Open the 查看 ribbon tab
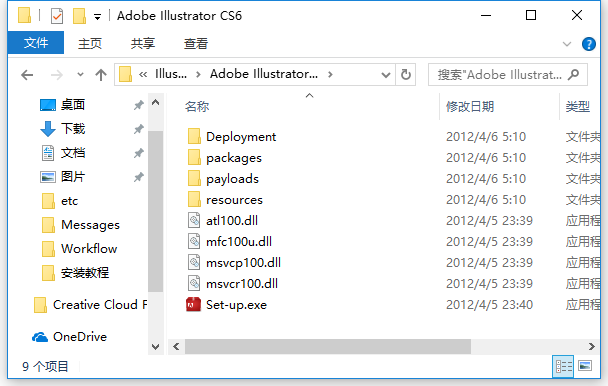Viewport: 608px width, 386px height. coord(196,43)
